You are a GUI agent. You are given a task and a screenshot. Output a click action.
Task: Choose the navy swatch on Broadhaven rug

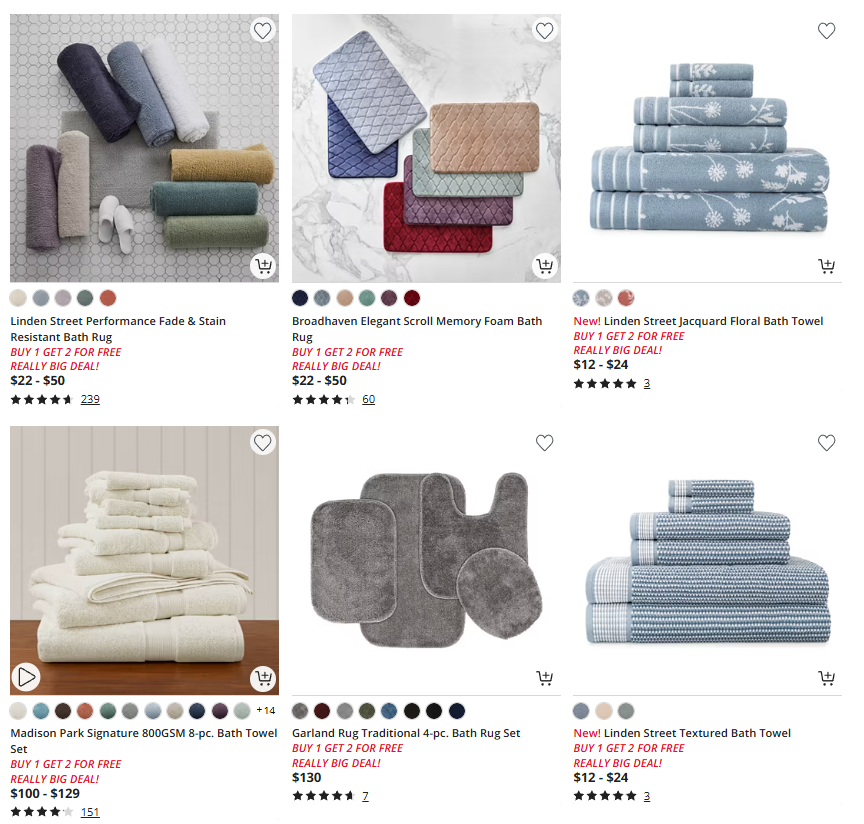click(300, 298)
